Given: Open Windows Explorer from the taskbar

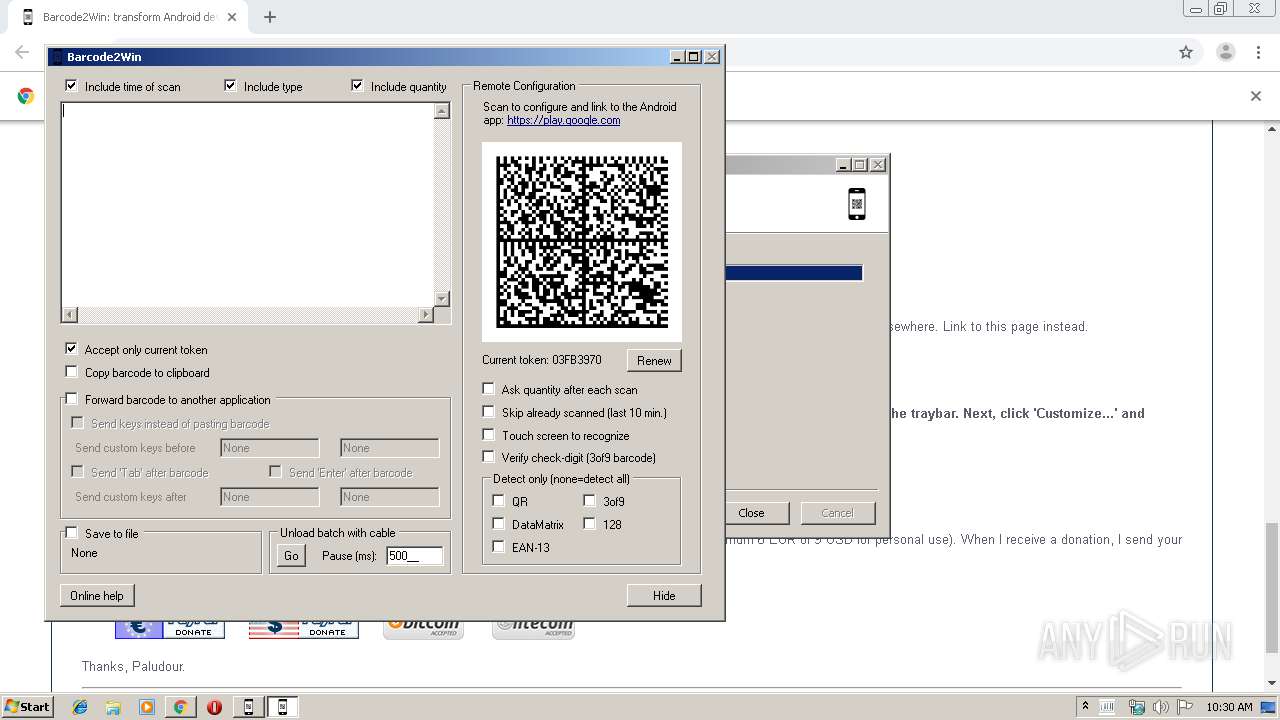Looking at the screenshot, I should tap(113, 707).
